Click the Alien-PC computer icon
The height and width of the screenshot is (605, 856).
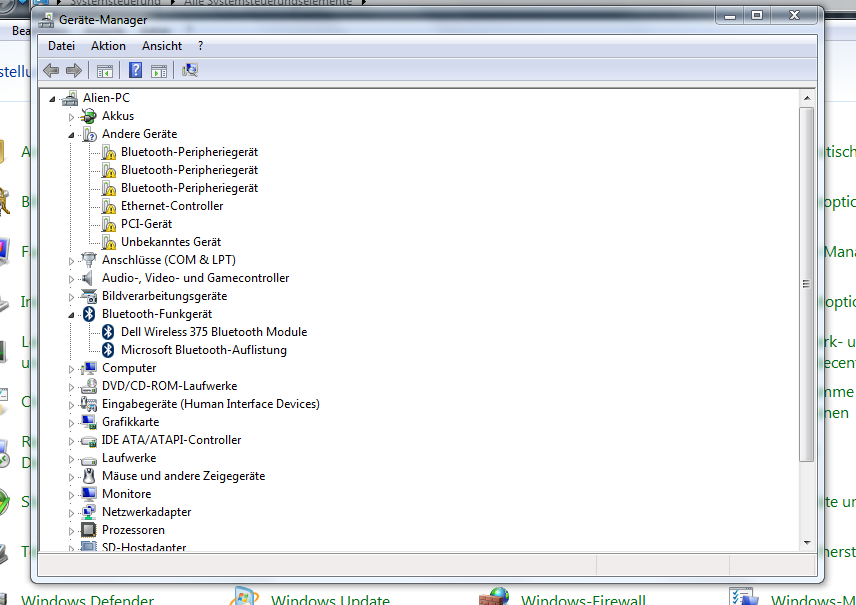coord(70,98)
